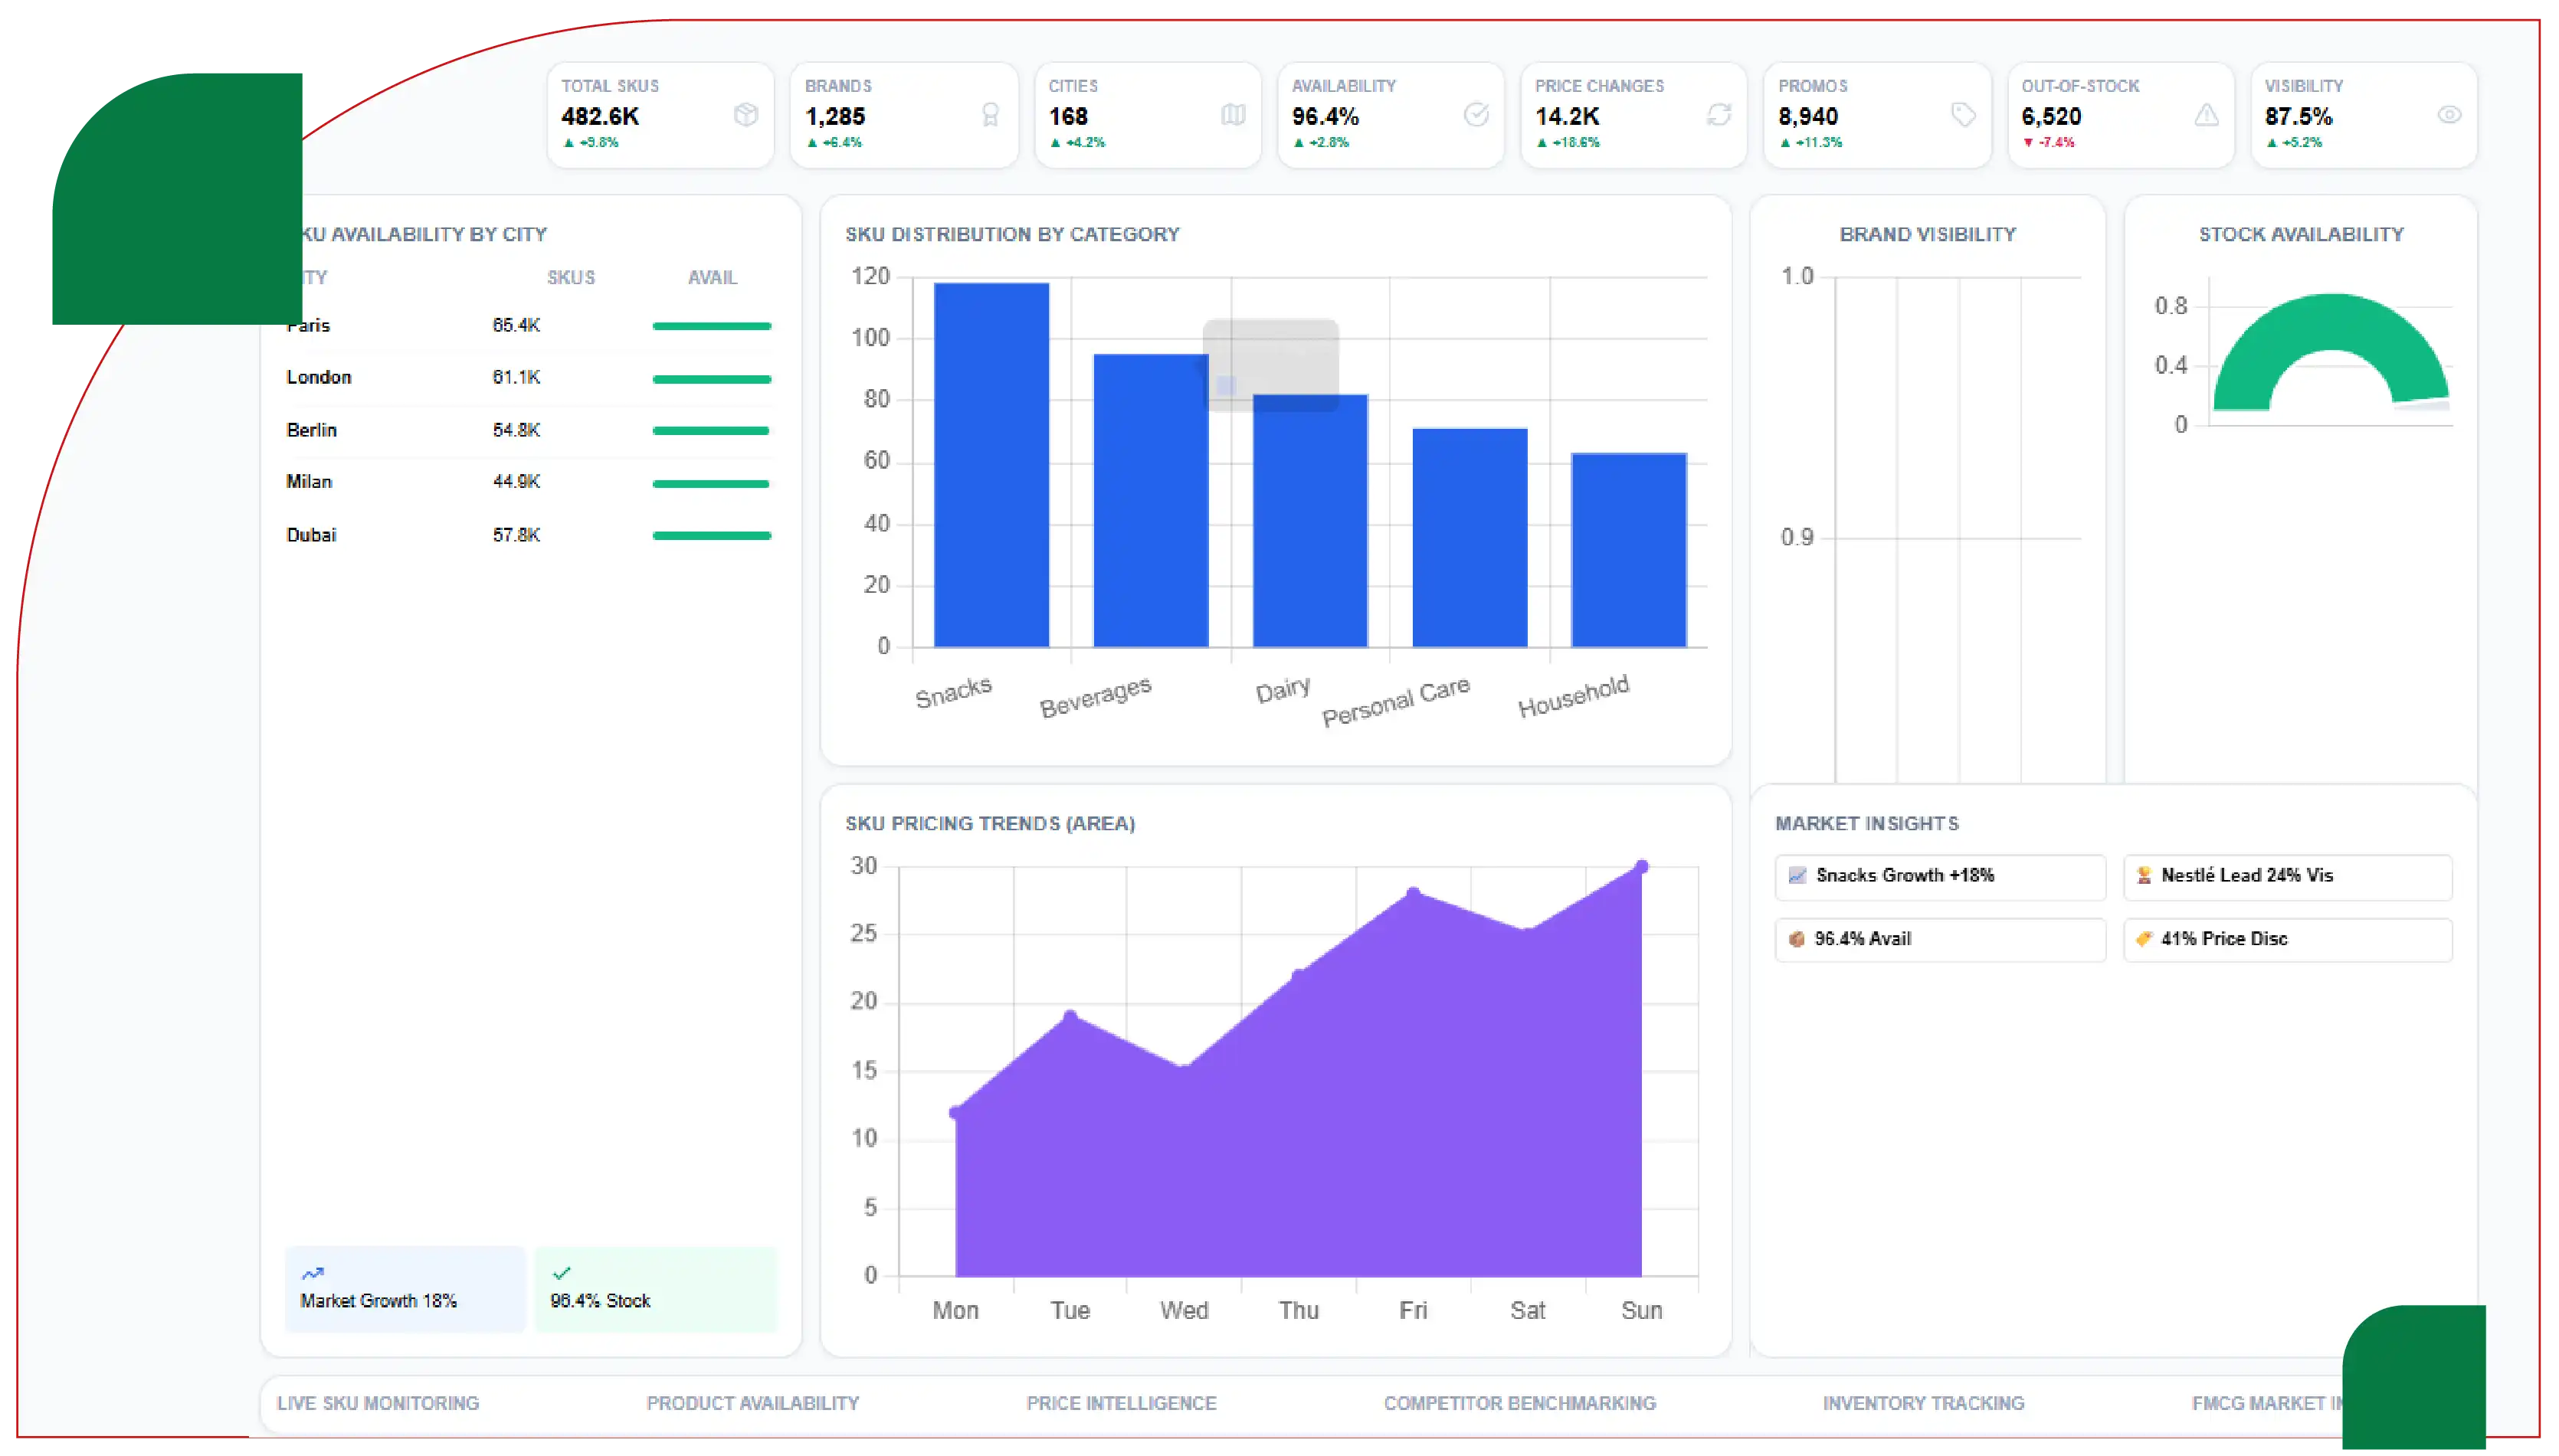Viewport: 2559px width, 1456px height.
Task: Click the Snacks Growth +18% insight
Action: coord(1940,876)
